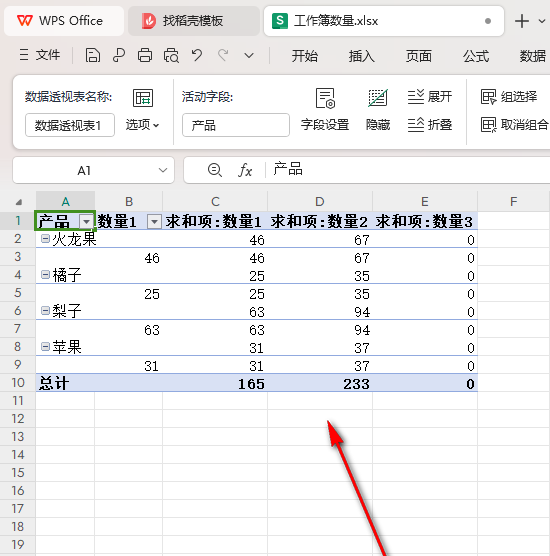The width and height of the screenshot is (550, 556).
Task: Click 取消组合 ungroup button
Action: (x=514, y=125)
